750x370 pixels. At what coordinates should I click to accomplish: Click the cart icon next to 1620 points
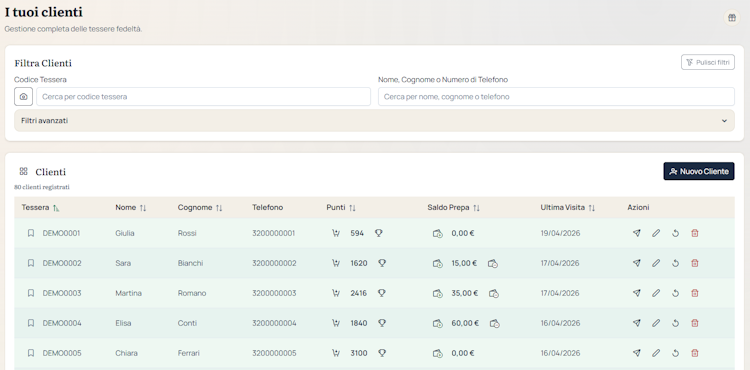point(336,263)
